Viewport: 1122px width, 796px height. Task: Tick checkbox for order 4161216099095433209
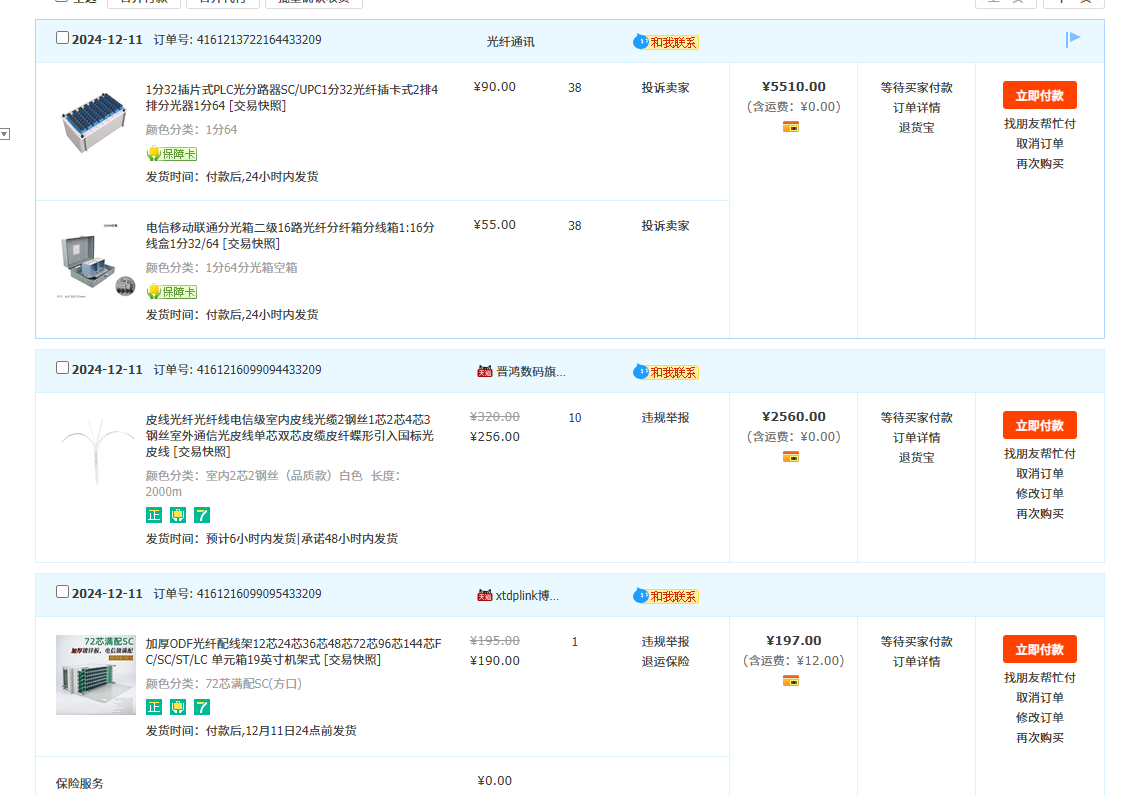click(63, 592)
